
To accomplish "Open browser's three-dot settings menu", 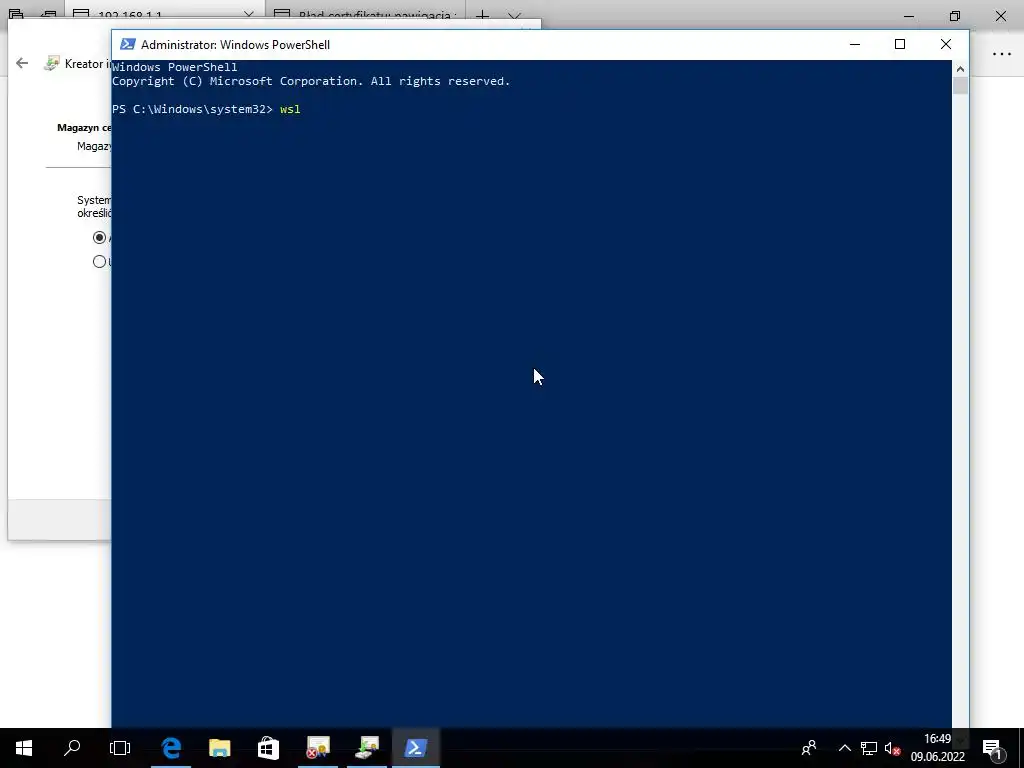I will tap(1002, 54).
